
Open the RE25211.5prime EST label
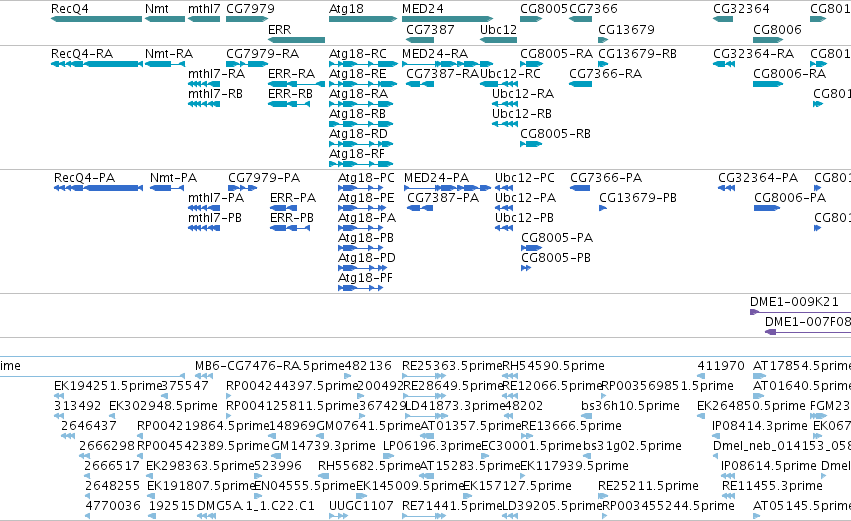[x=648, y=487]
